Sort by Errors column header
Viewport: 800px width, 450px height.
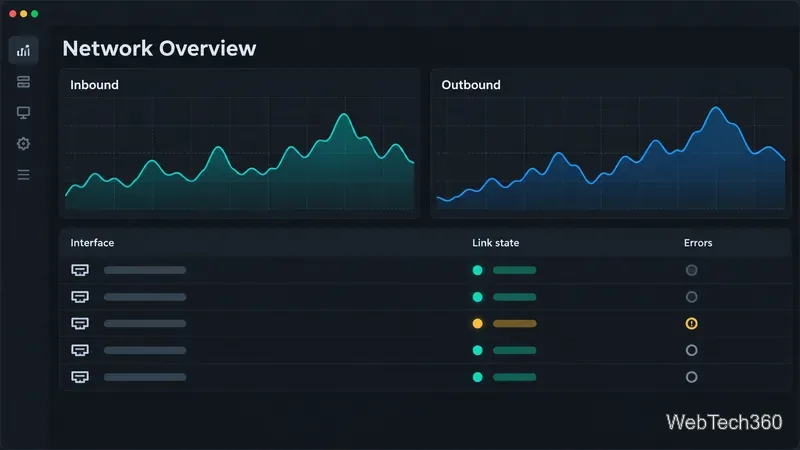[698, 243]
